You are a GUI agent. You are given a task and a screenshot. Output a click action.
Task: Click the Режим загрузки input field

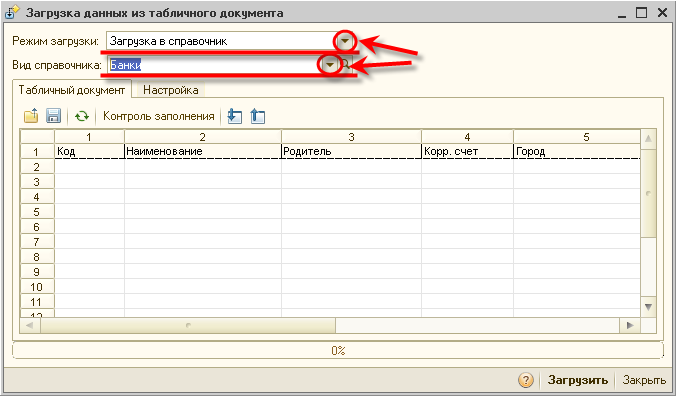tap(222, 41)
